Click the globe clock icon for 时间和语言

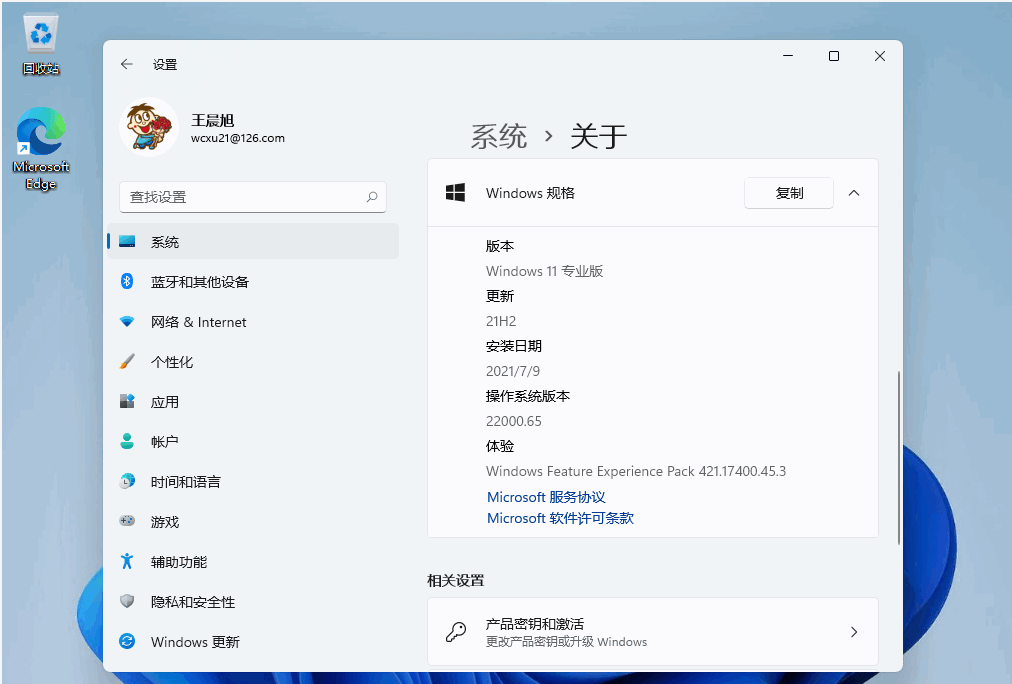[127, 481]
